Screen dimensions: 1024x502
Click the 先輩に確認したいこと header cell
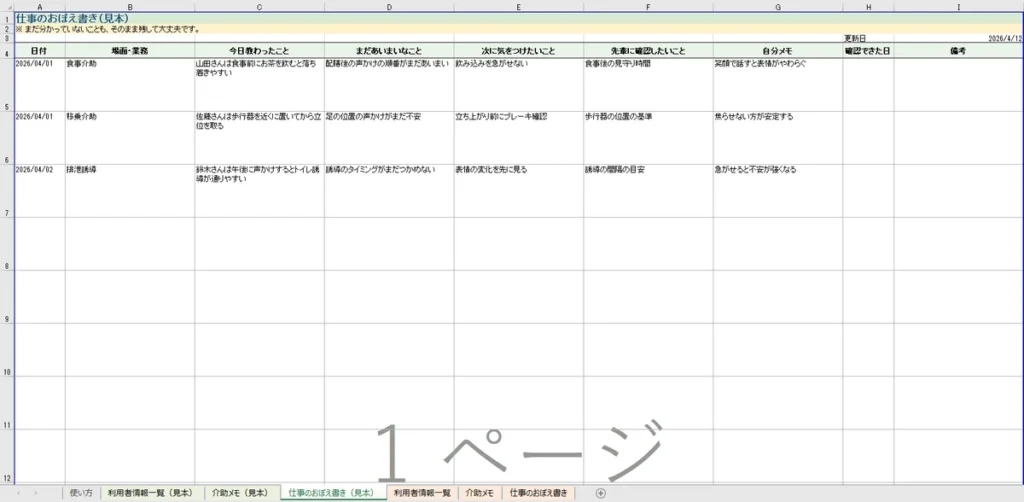pos(648,50)
